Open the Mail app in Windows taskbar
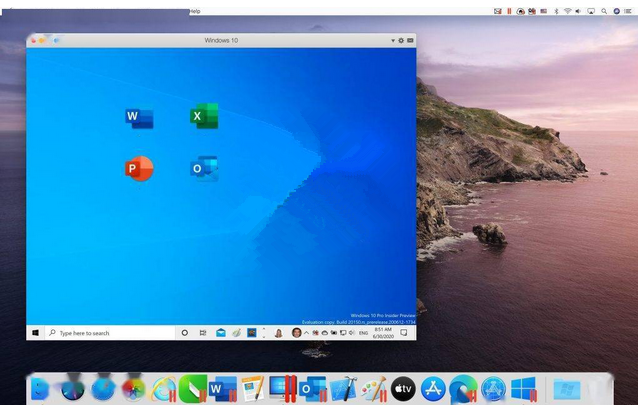Image resolution: width=638 pixels, height=405 pixels. pyautogui.click(x=220, y=332)
